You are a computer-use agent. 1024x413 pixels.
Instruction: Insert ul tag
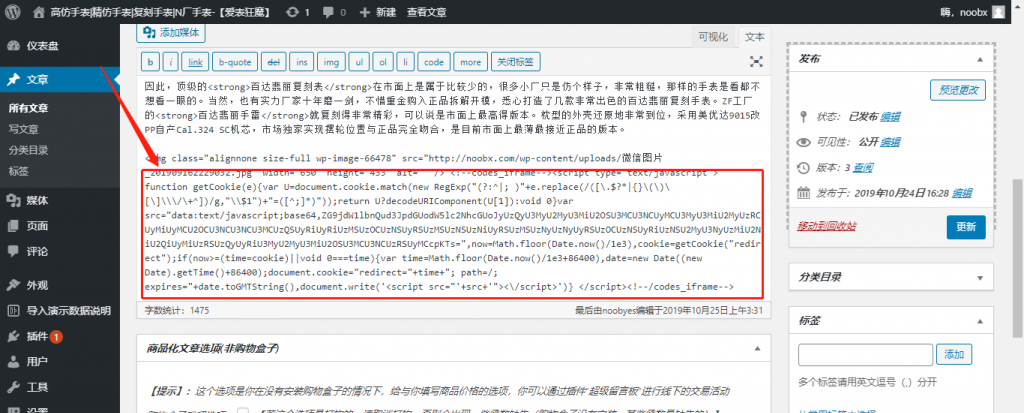tap(359, 62)
